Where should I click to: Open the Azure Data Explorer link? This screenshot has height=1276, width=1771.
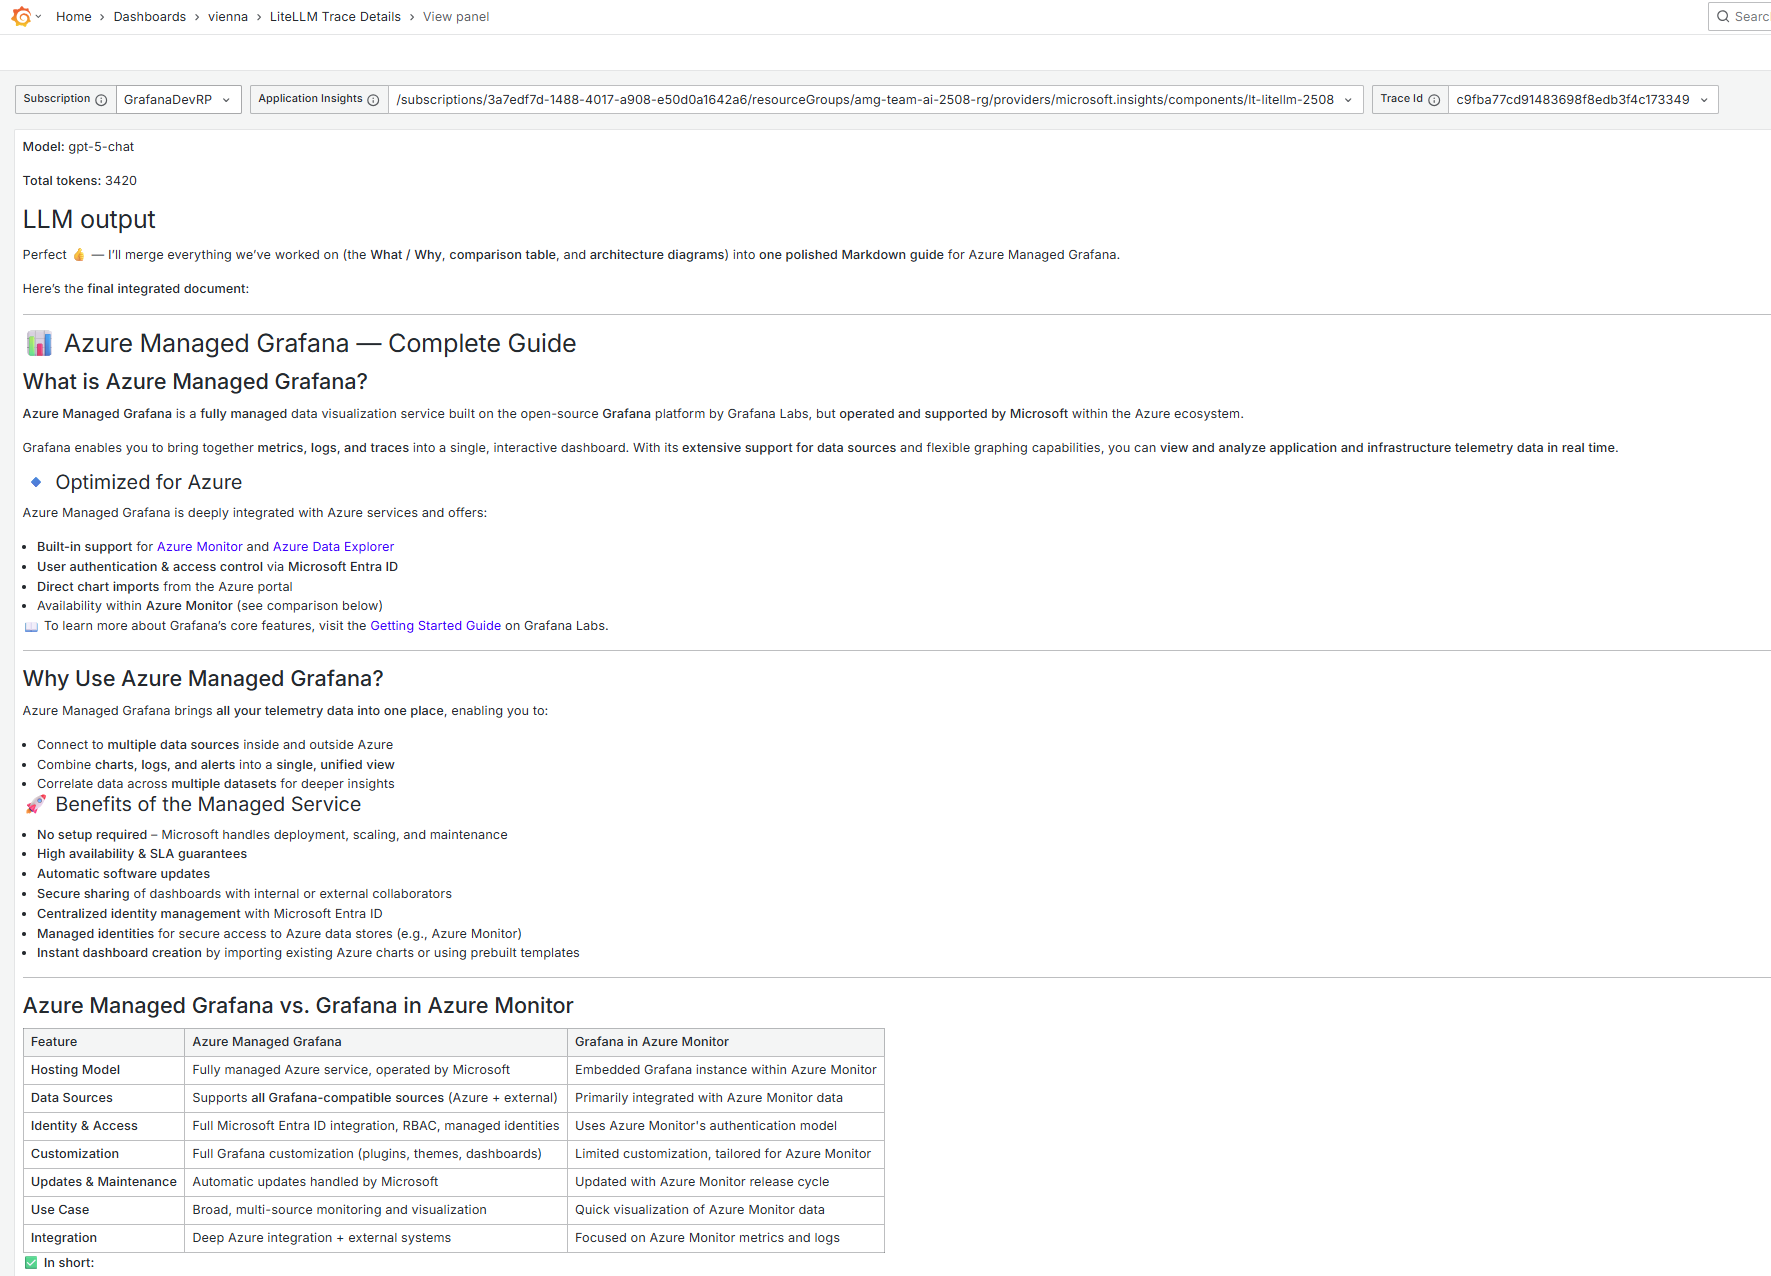click(333, 547)
